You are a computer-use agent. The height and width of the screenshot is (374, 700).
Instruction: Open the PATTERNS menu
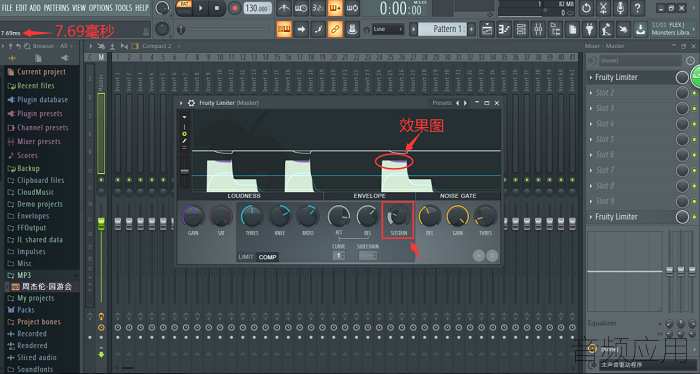coord(56,8)
